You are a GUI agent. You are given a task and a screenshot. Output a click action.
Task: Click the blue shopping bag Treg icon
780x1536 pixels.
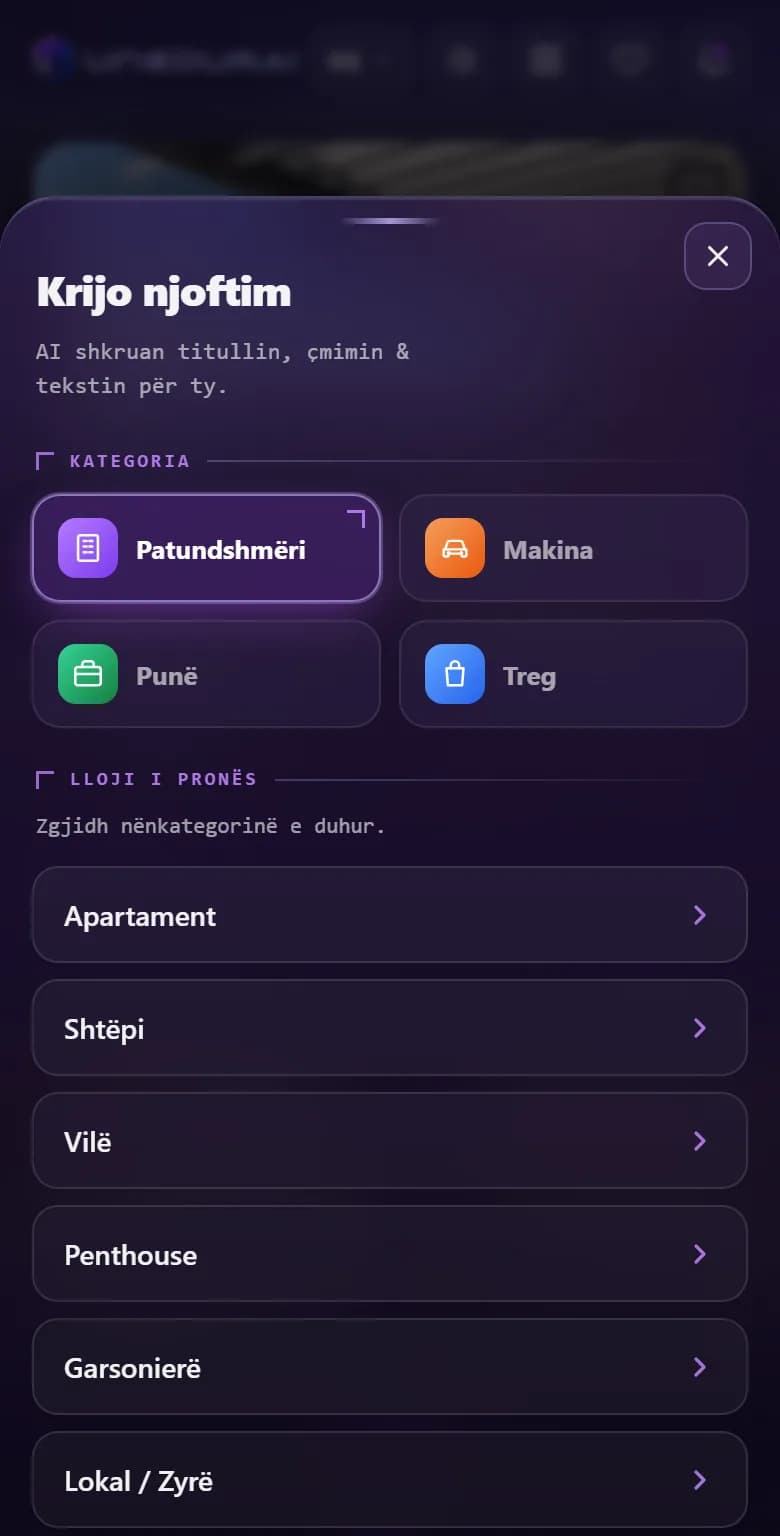coord(455,674)
